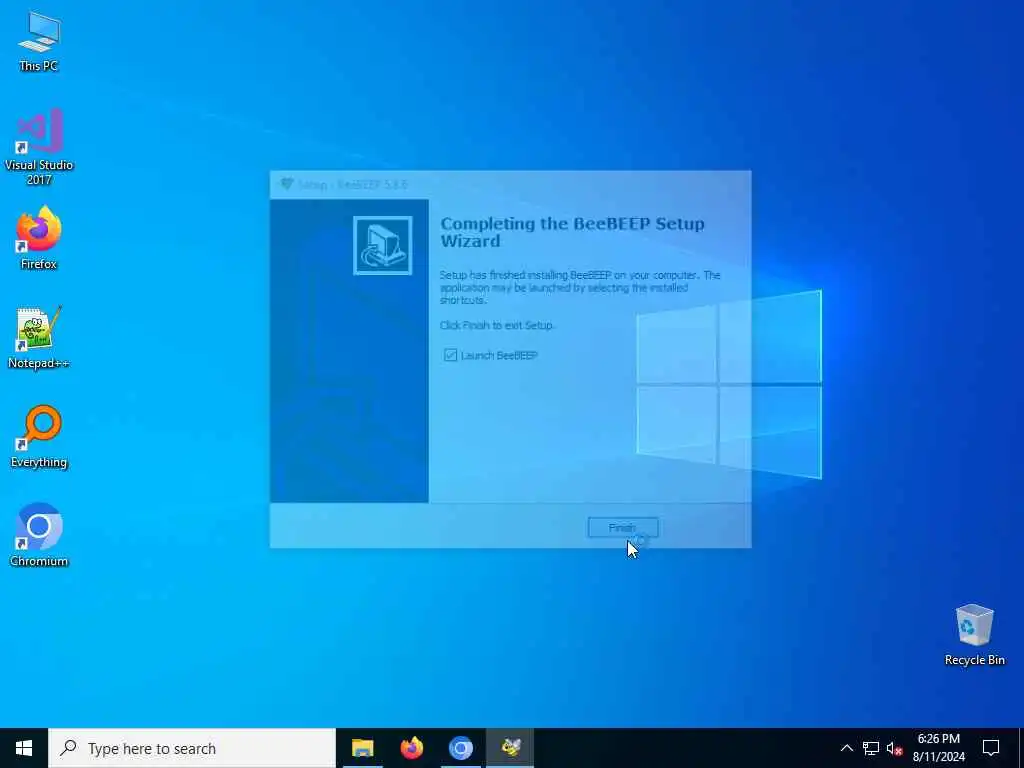The height and width of the screenshot is (768, 1024).
Task: Show hidden system tray icons
Action: tap(846, 748)
